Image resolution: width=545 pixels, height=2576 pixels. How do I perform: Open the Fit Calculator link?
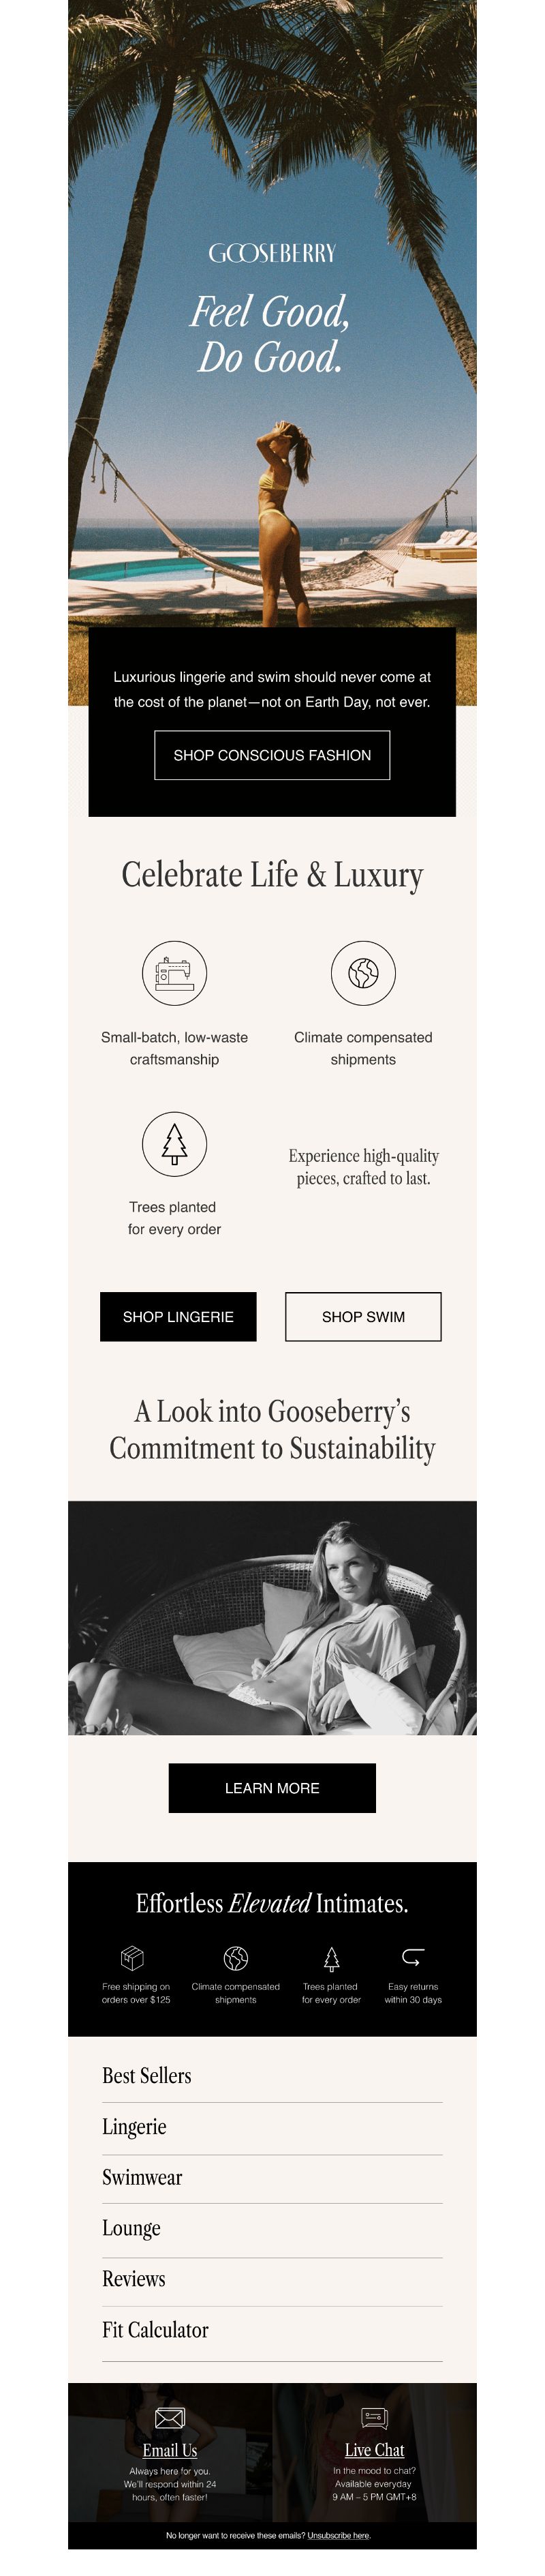[x=155, y=2329]
